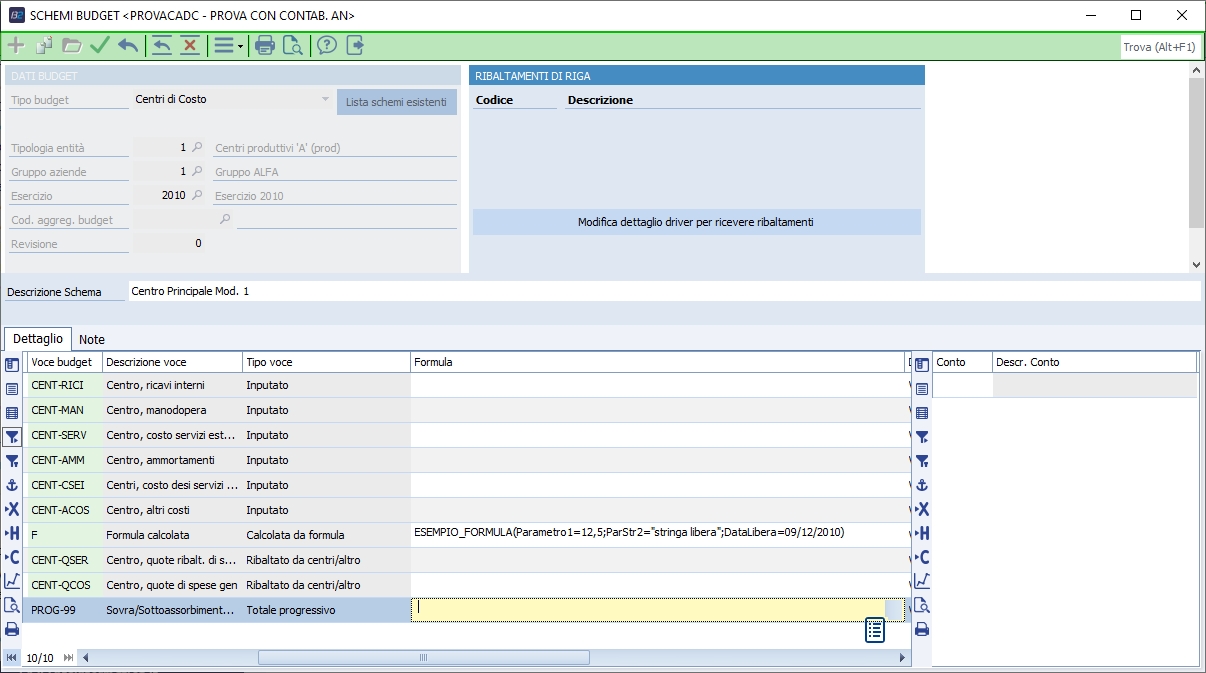
Task: Select the CENT-RICI budget row
Action: click(x=466, y=385)
